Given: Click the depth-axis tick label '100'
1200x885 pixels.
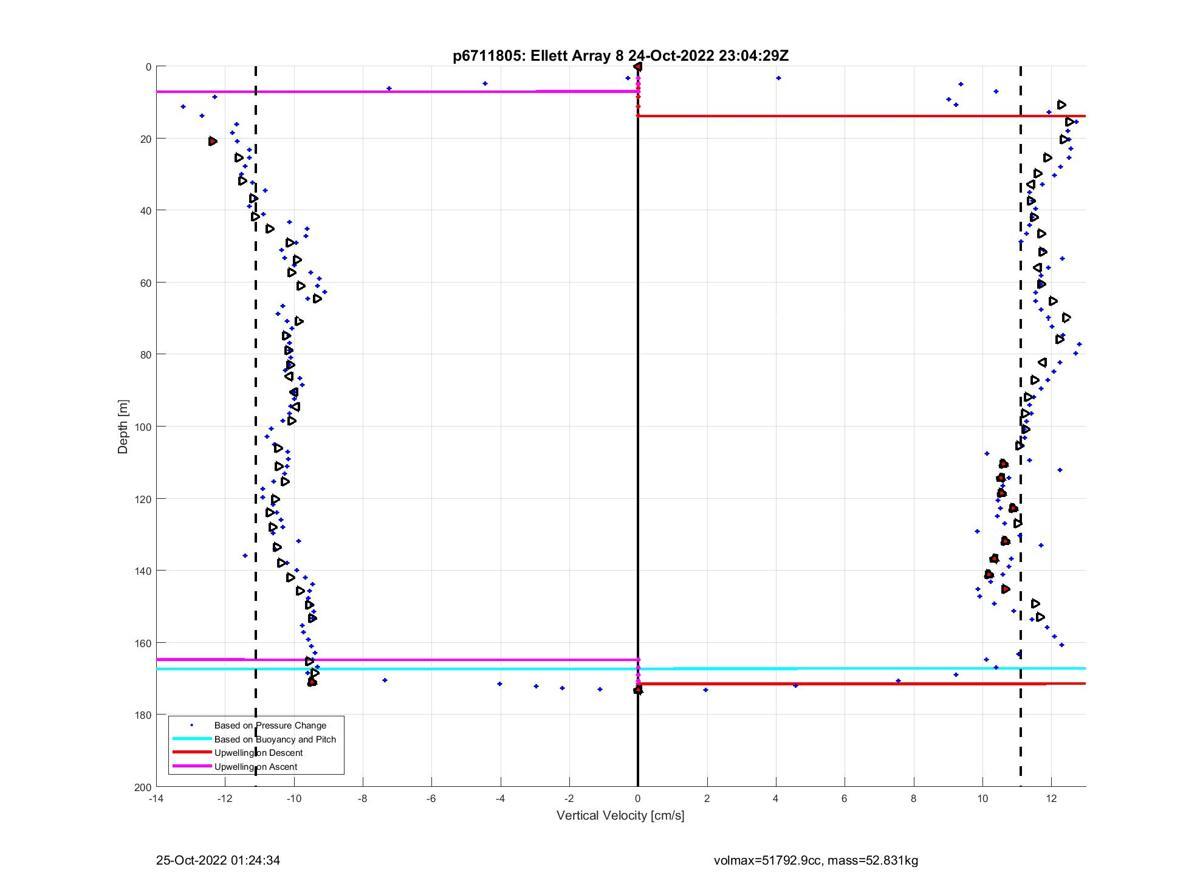Looking at the screenshot, I should 142,427.
